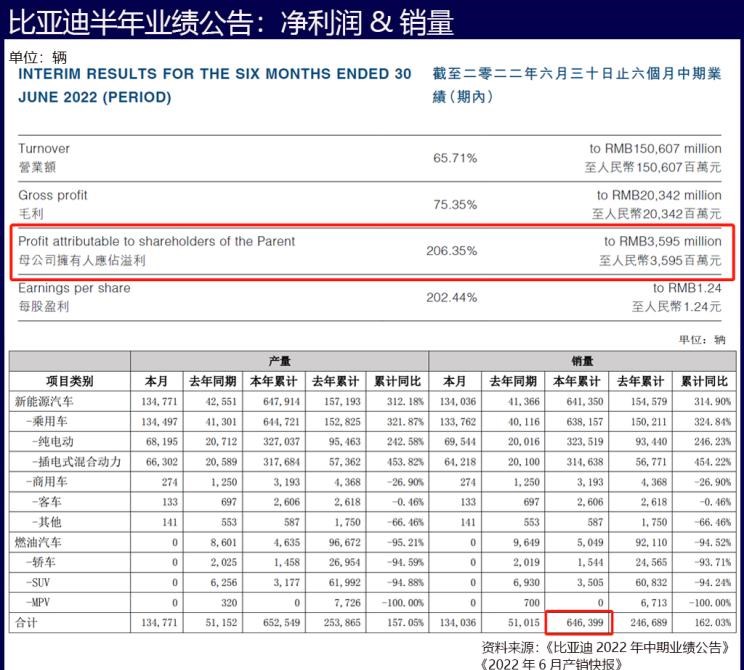This screenshot has height=670, width=744.
Task: Click the 253,865 last year total production
Action: (342, 623)
